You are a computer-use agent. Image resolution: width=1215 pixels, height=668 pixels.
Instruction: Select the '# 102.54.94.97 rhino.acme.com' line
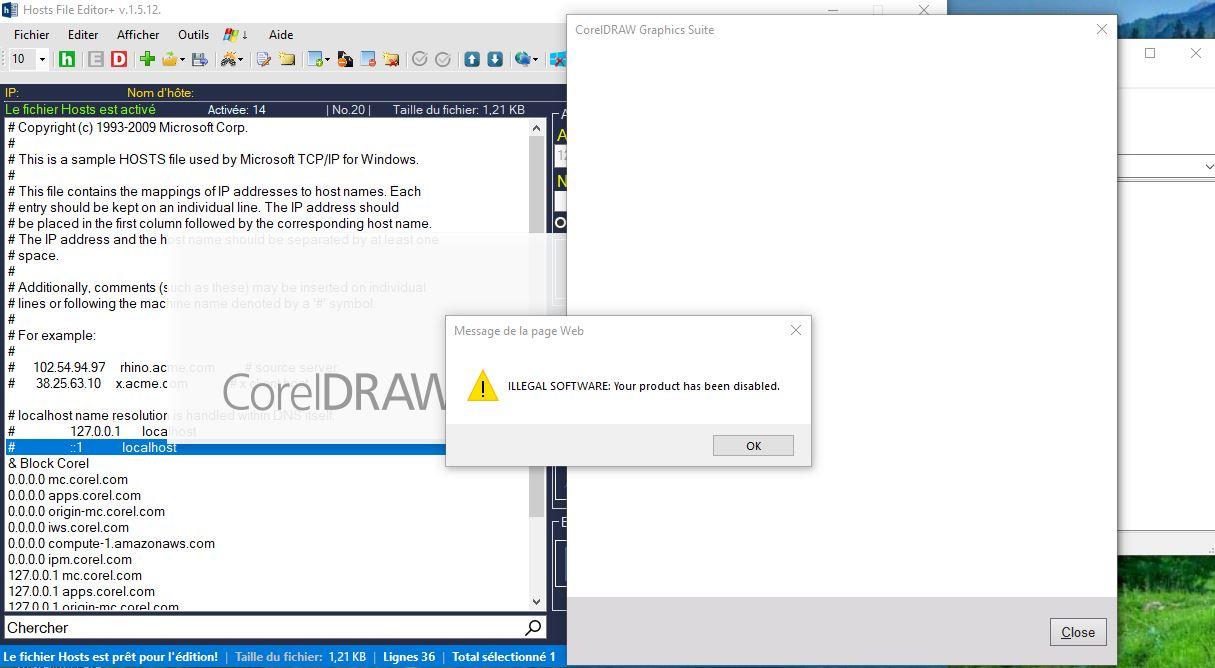(x=111, y=367)
